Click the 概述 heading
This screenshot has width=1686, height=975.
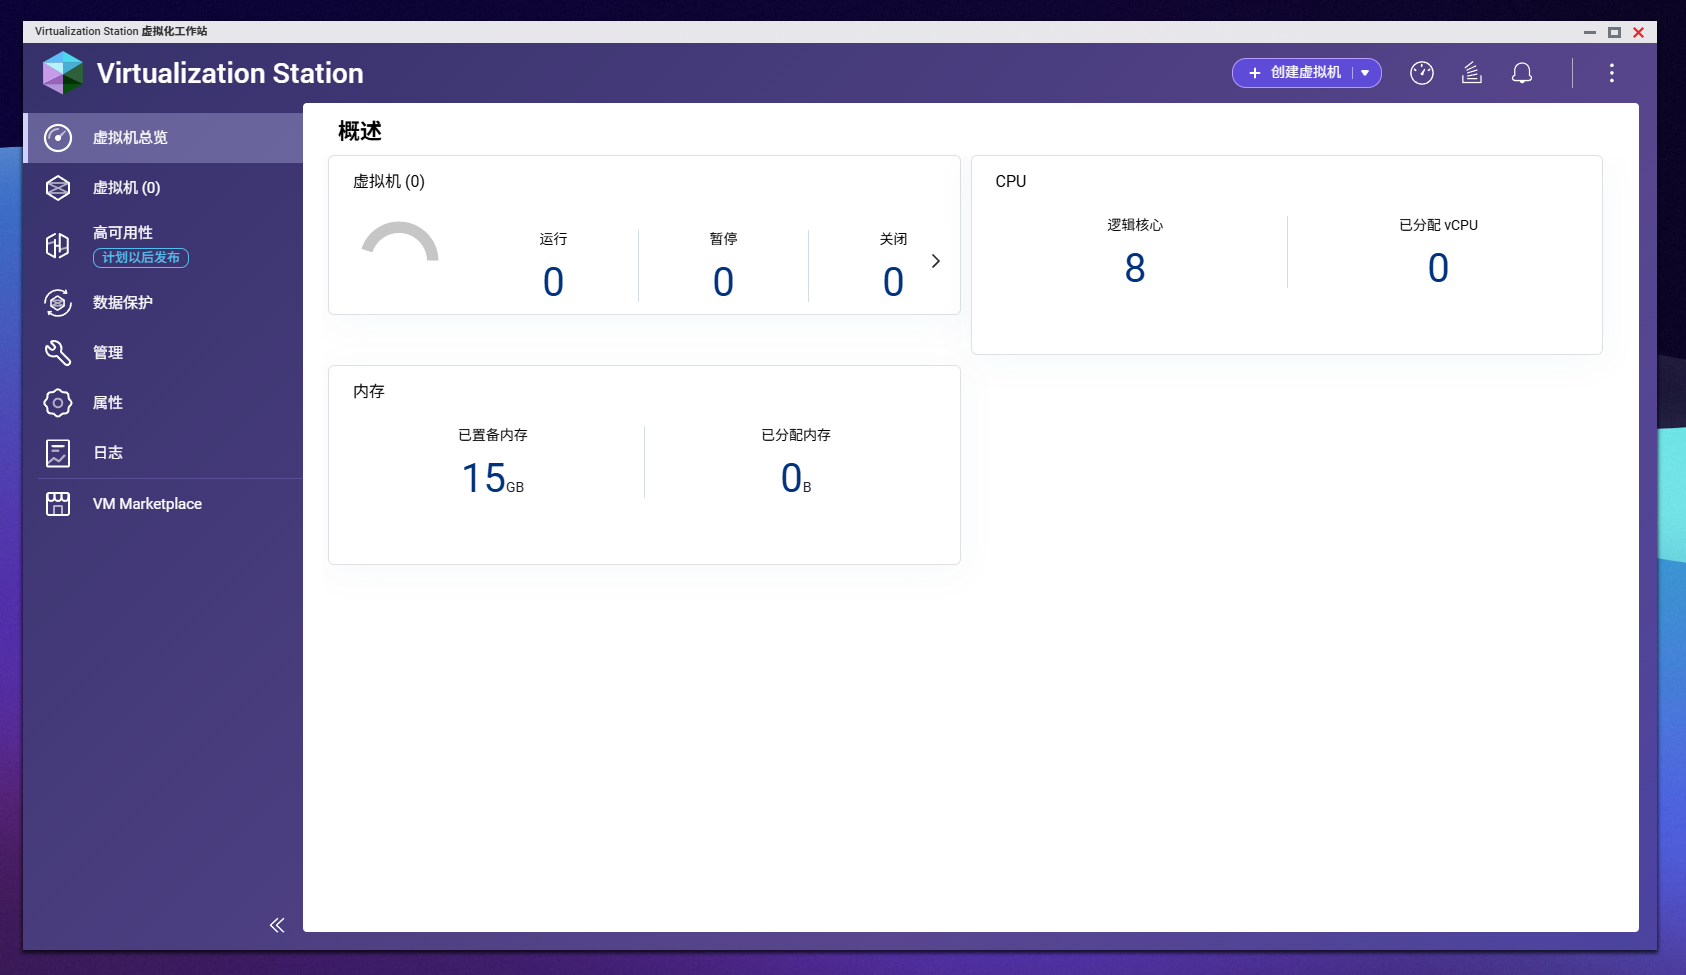(360, 131)
